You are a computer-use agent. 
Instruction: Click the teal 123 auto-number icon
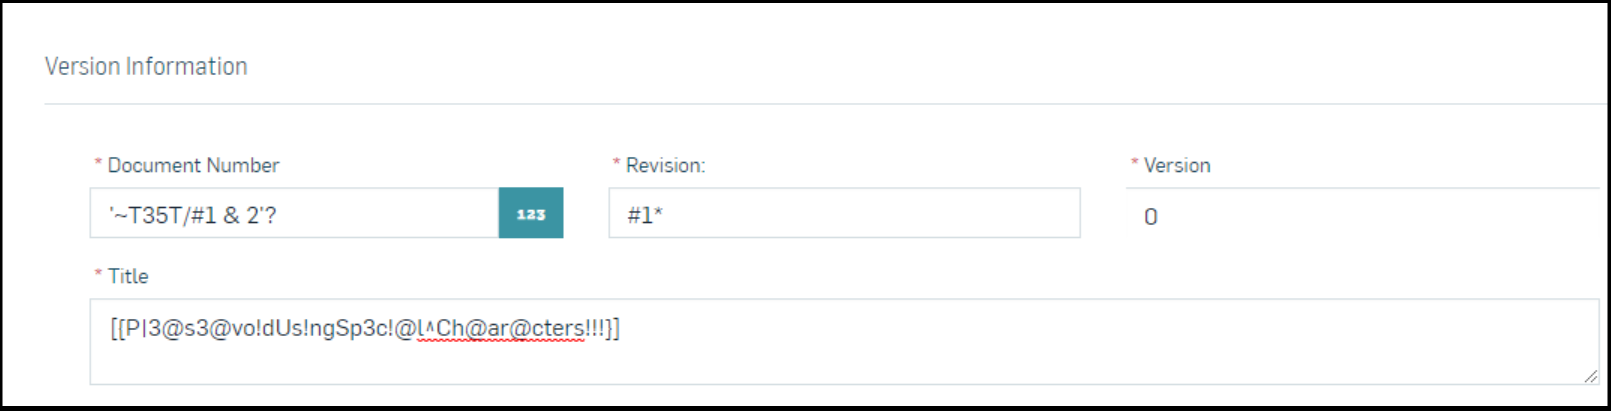(x=531, y=213)
